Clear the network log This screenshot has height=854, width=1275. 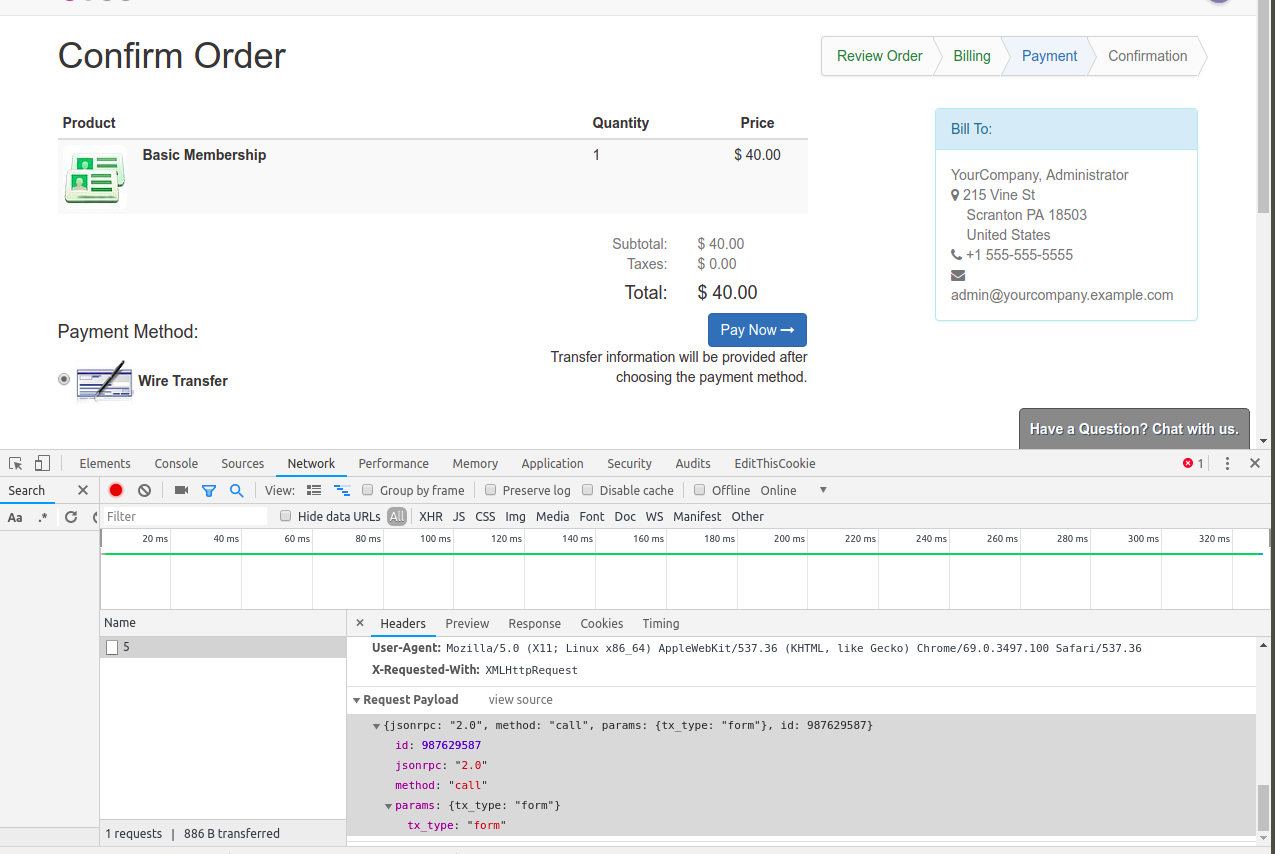pos(144,490)
